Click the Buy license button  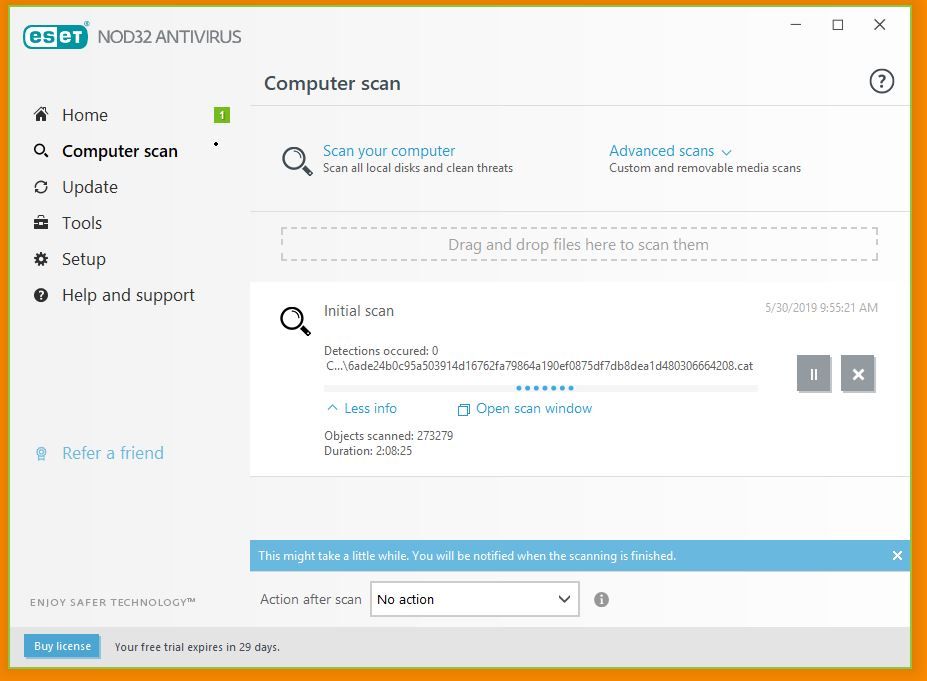tap(62, 646)
